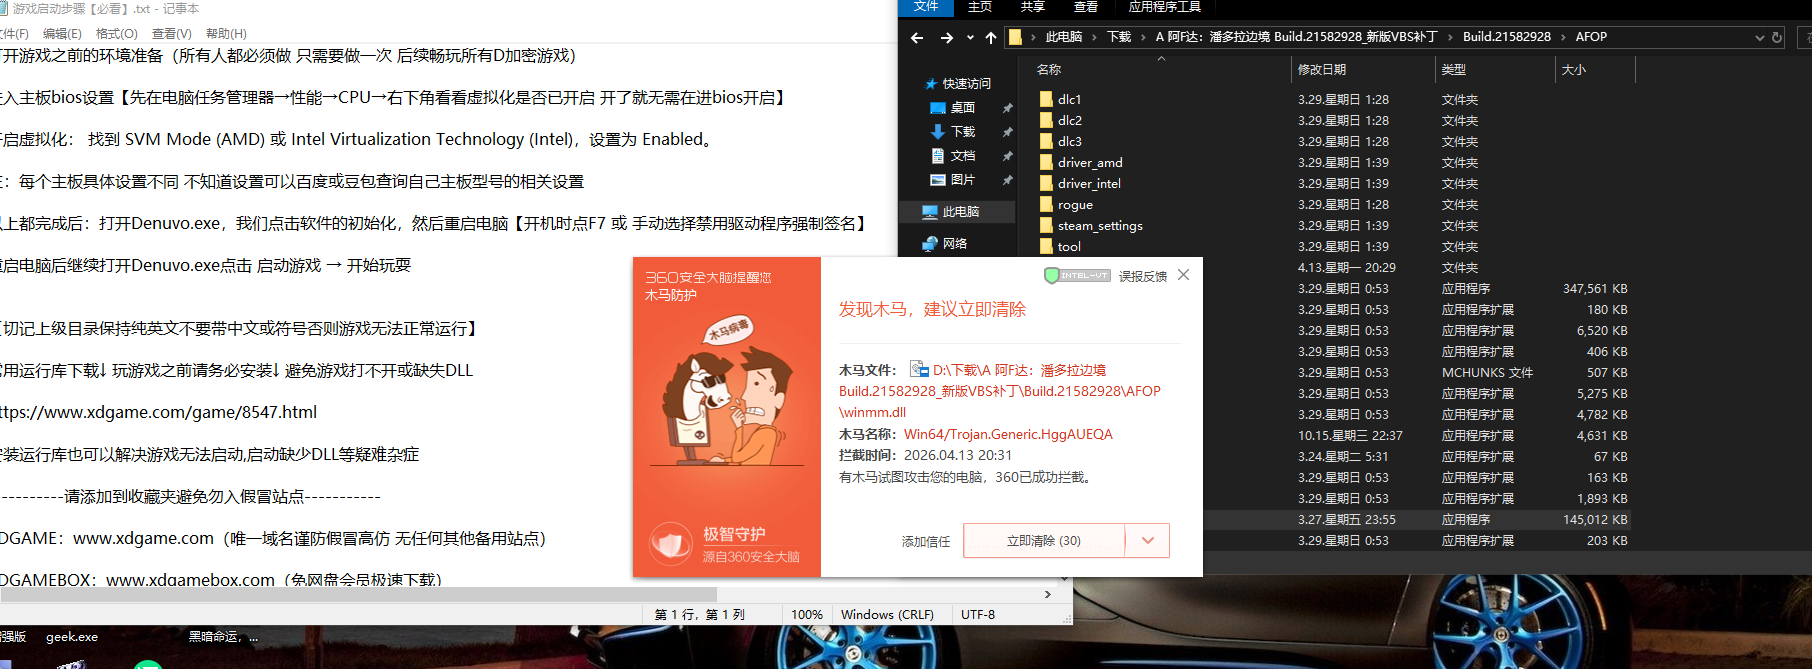Screen dimensions: 1812x669
Task: Click the 文档 documents icon in sidebar
Action: click(x=938, y=156)
